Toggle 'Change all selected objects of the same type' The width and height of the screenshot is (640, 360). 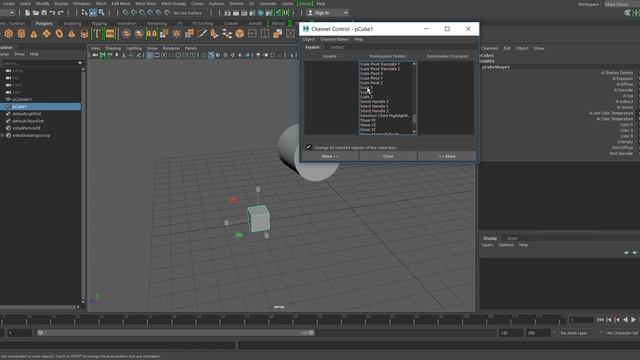tap(309, 147)
